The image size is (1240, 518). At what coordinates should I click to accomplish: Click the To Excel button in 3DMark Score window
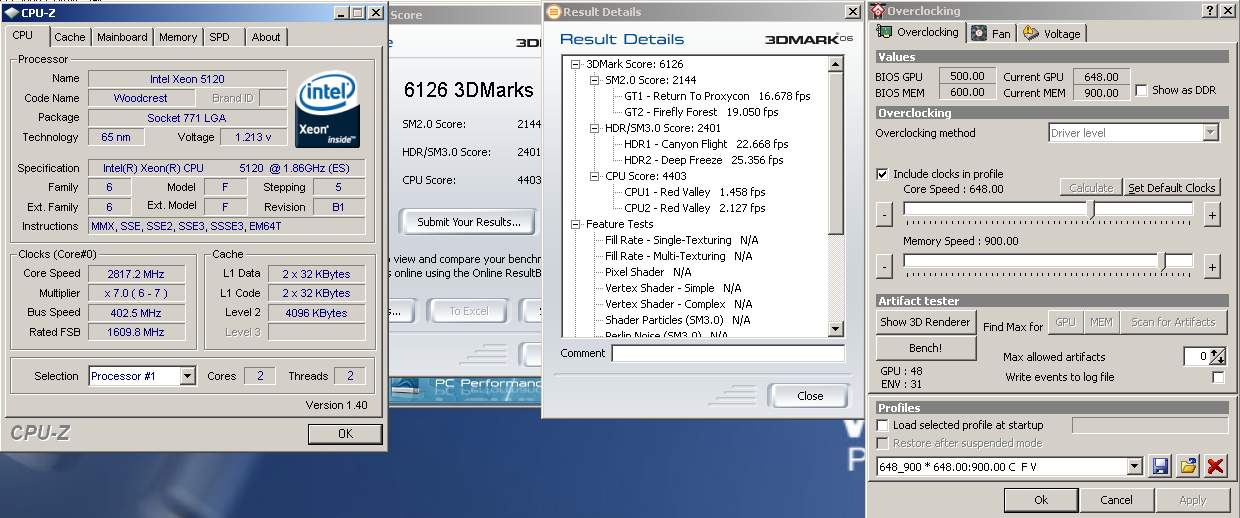tap(469, 311)
